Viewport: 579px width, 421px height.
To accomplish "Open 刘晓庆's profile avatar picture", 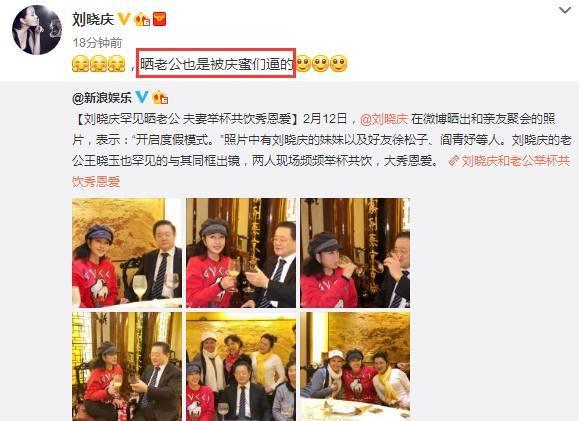I will click(x=37, y=30).
